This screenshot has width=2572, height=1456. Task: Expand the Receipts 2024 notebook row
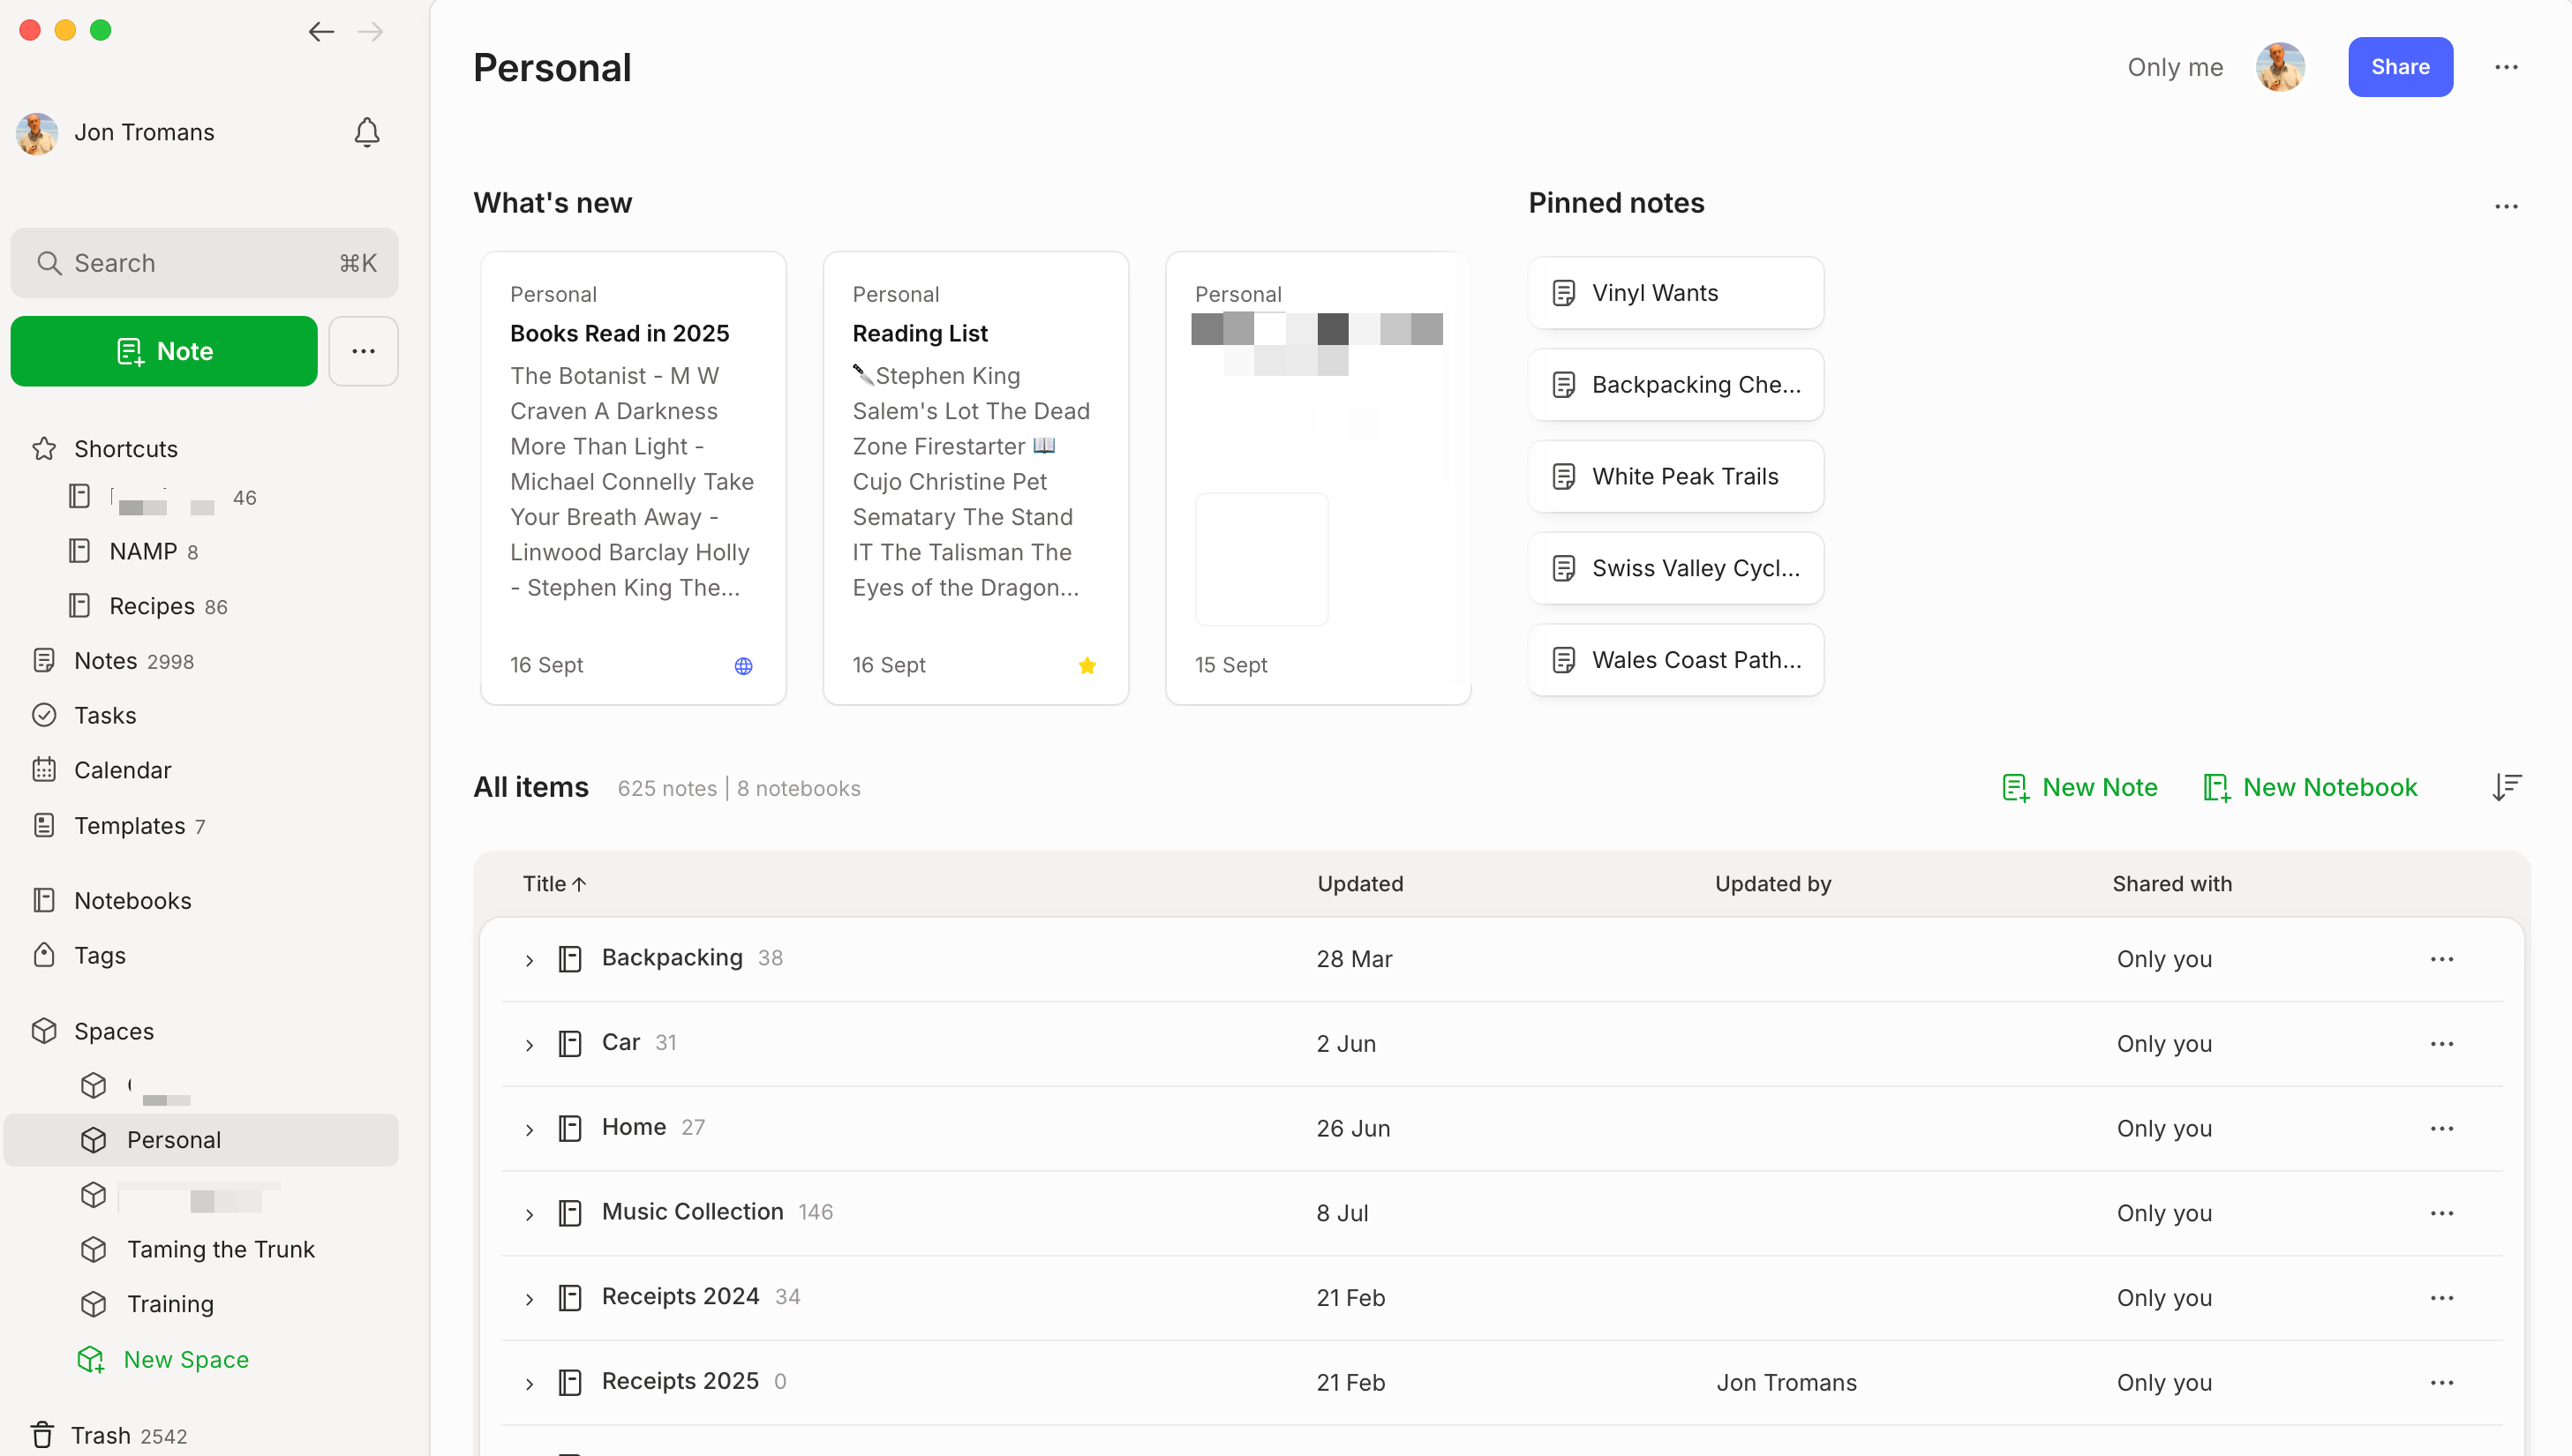[x=529, y=1299]
